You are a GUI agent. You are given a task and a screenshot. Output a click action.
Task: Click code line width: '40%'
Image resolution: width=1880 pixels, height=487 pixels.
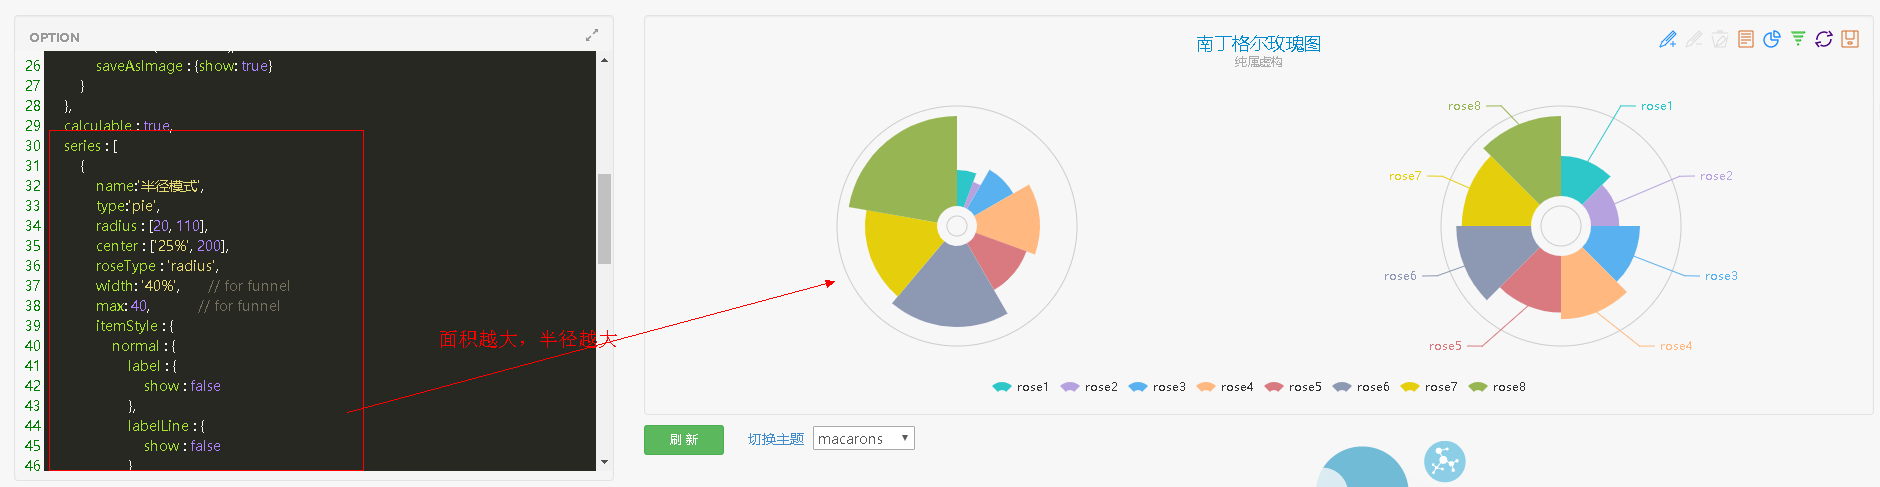138,286
